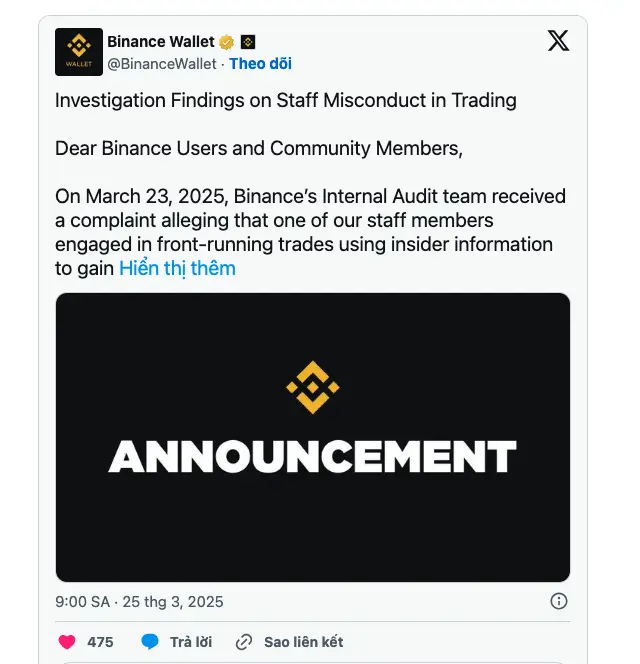This screenshot has height=664, width=640.
Task: Click the info icon beside the timestamp
Action: 559,601
